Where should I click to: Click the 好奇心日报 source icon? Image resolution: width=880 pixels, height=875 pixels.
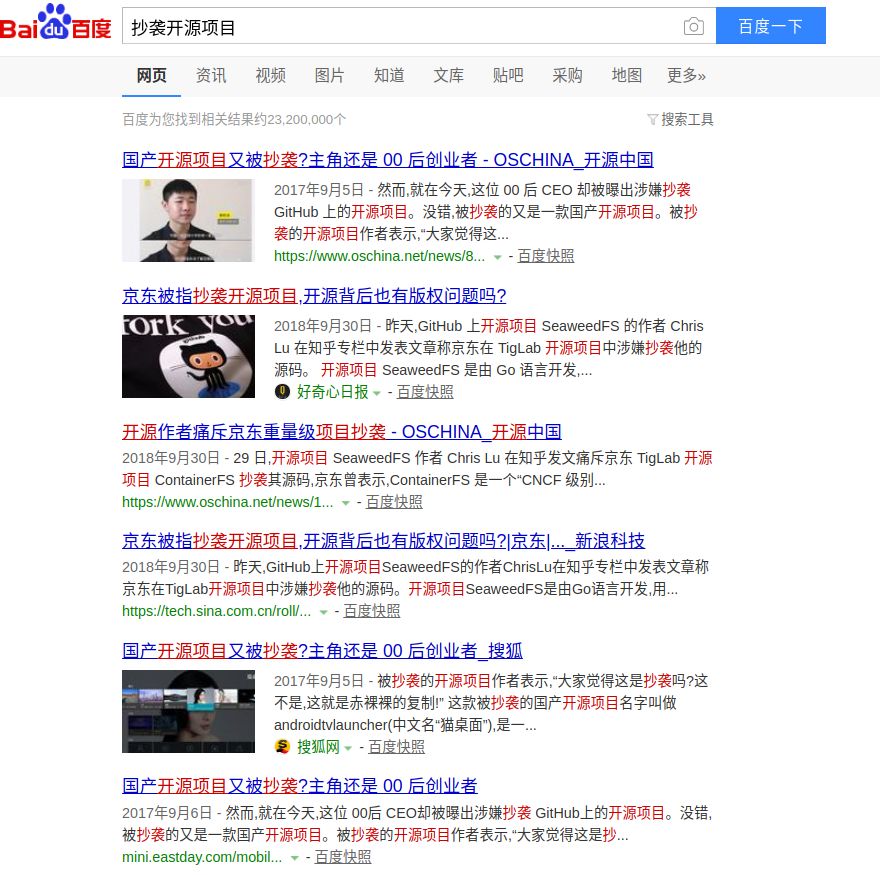(282, 391)
